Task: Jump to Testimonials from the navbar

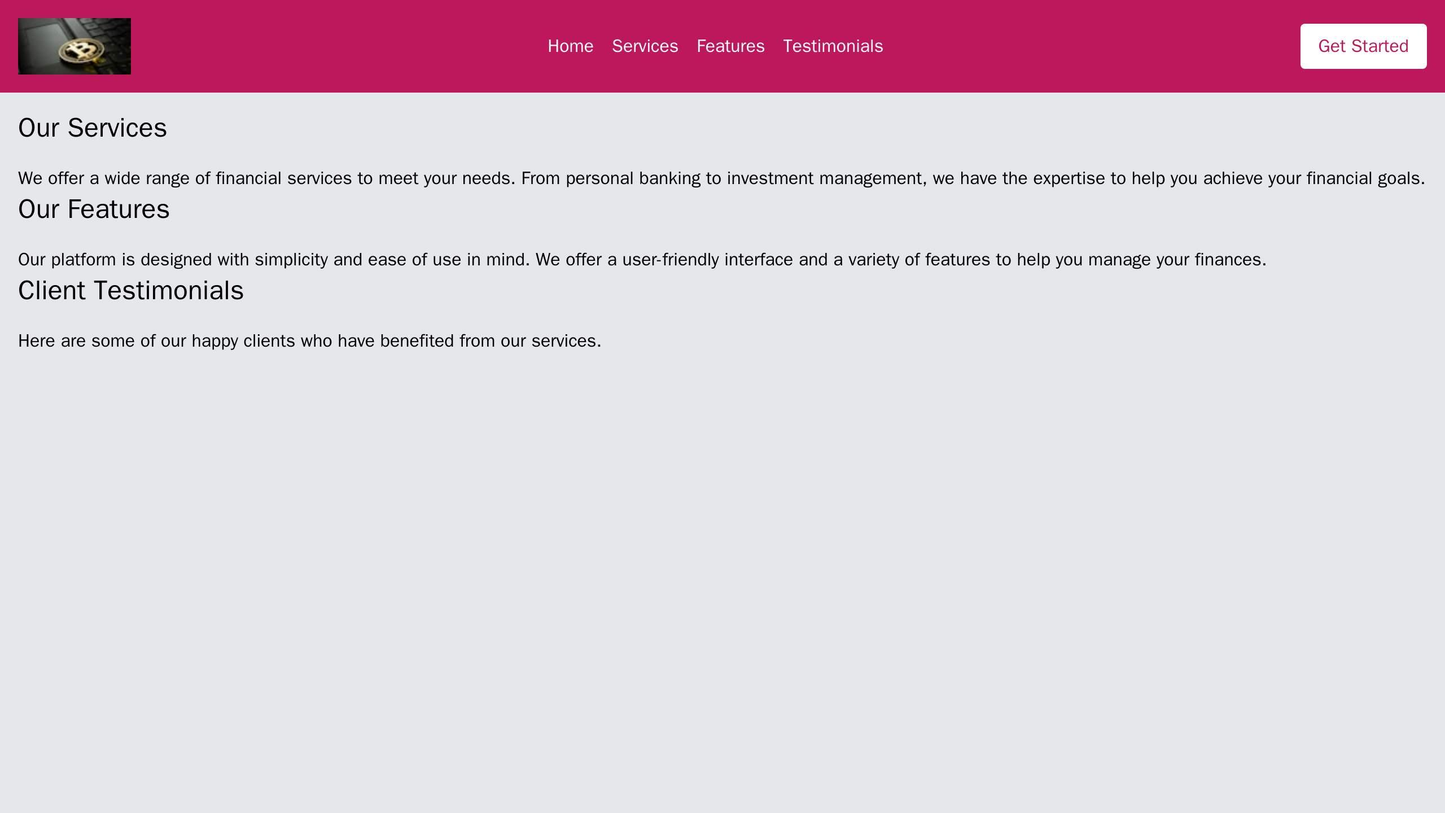Action: coord(832,46)
